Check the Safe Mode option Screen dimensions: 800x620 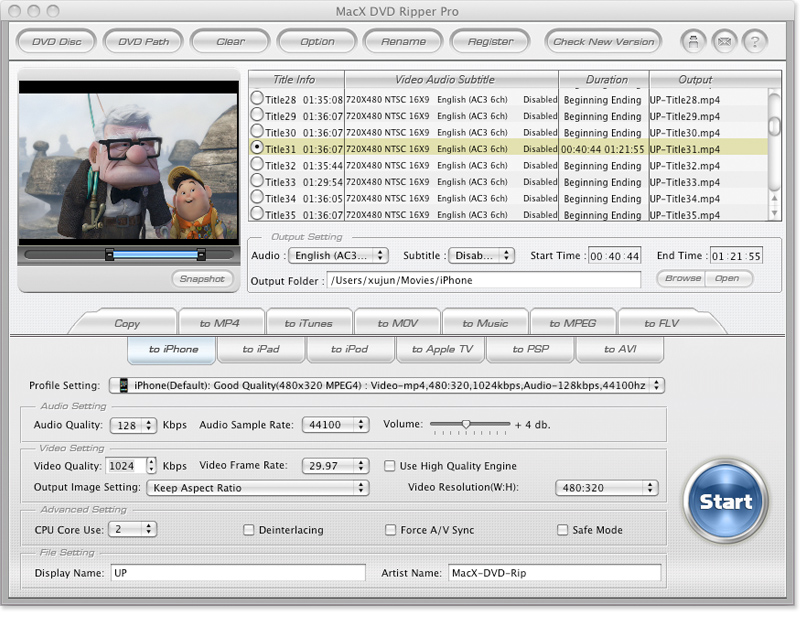click(563, 530)
